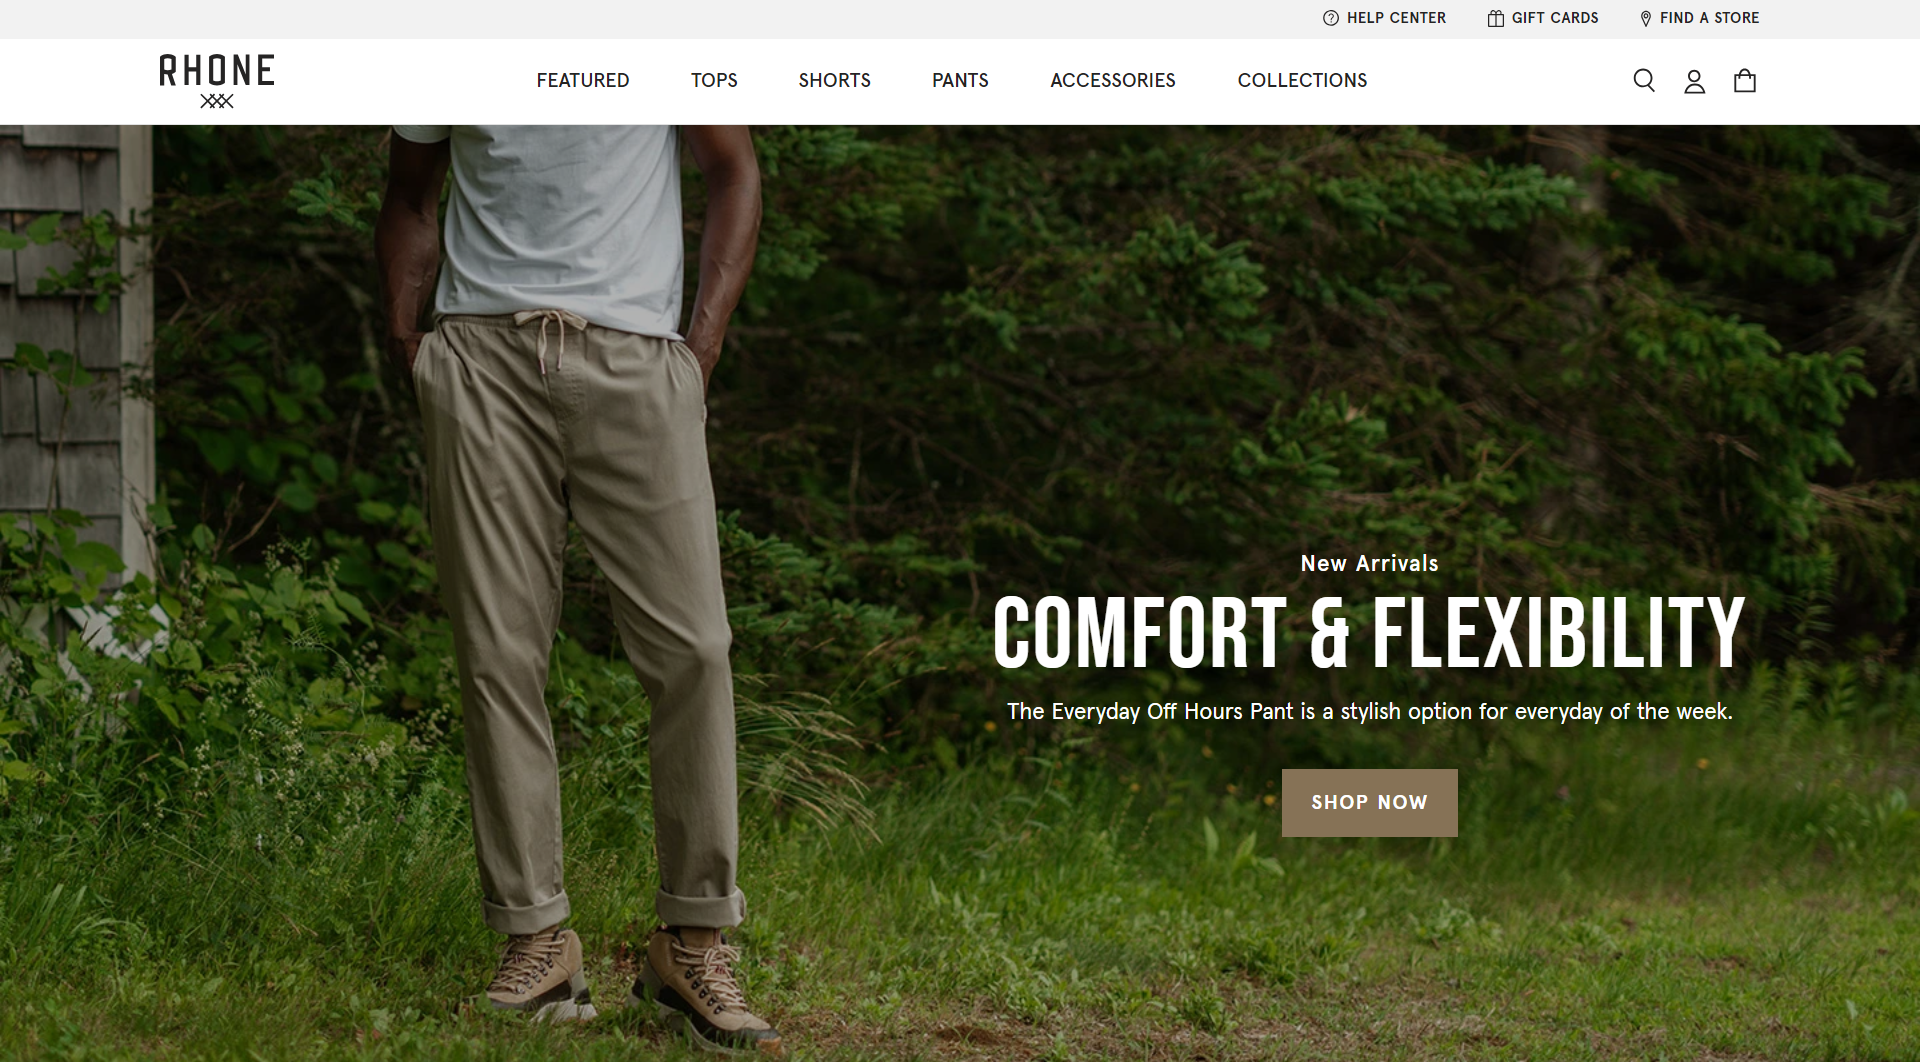
Task: Click the Shop Now button
Action: pyautogui.click(x=1370, y=803)
